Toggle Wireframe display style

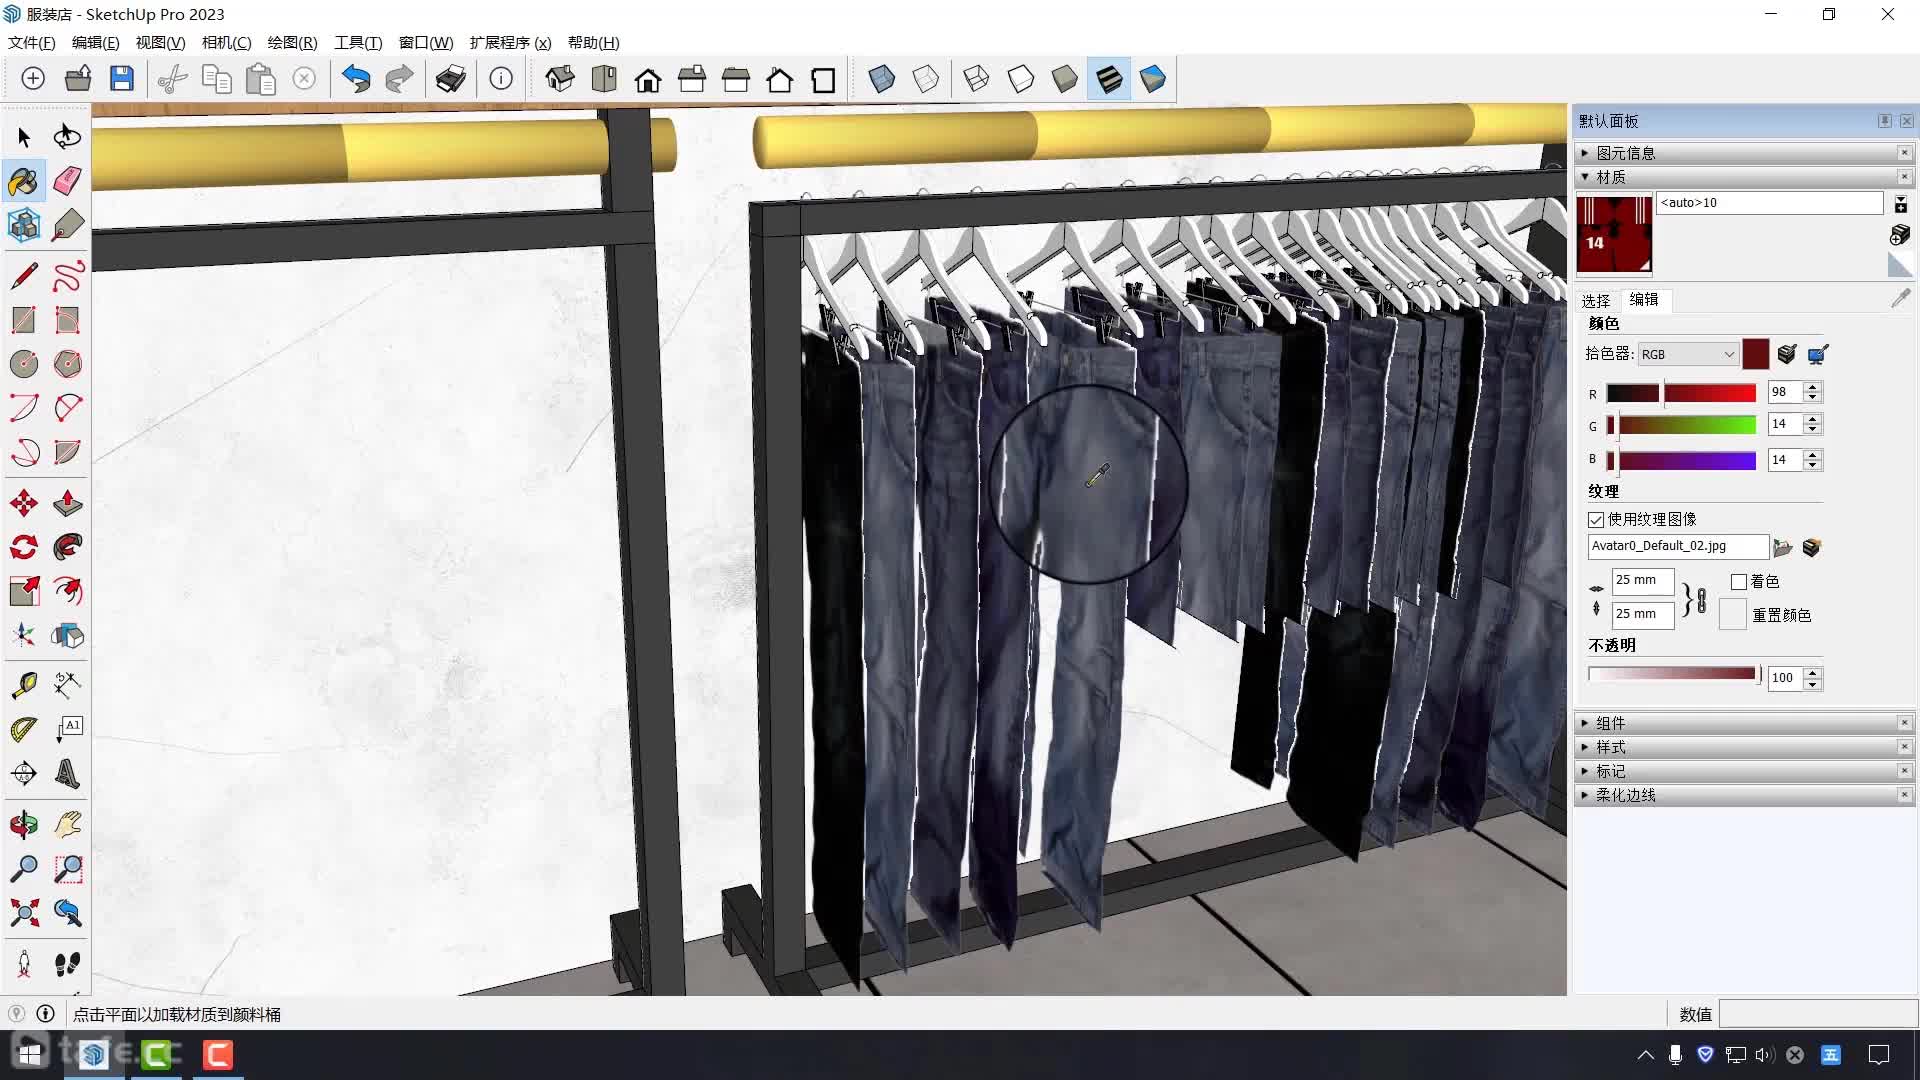977,79
